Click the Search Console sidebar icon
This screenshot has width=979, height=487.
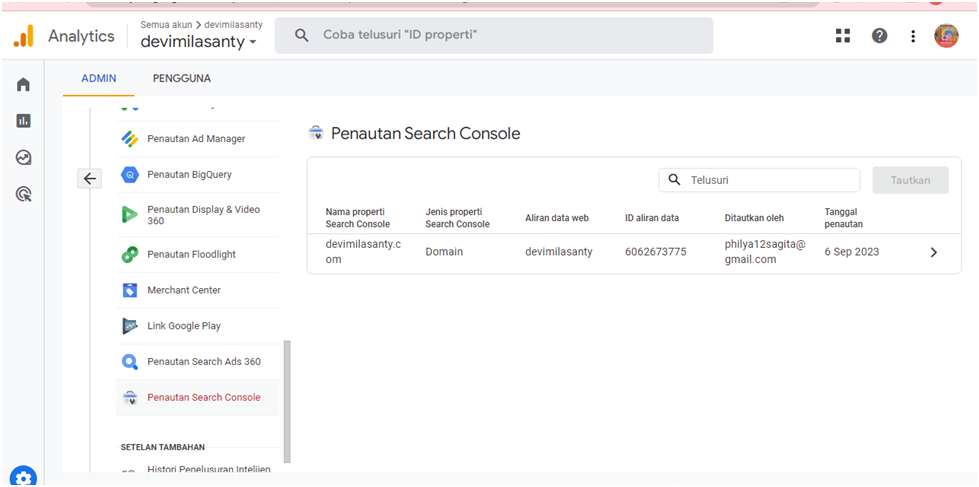130,398
